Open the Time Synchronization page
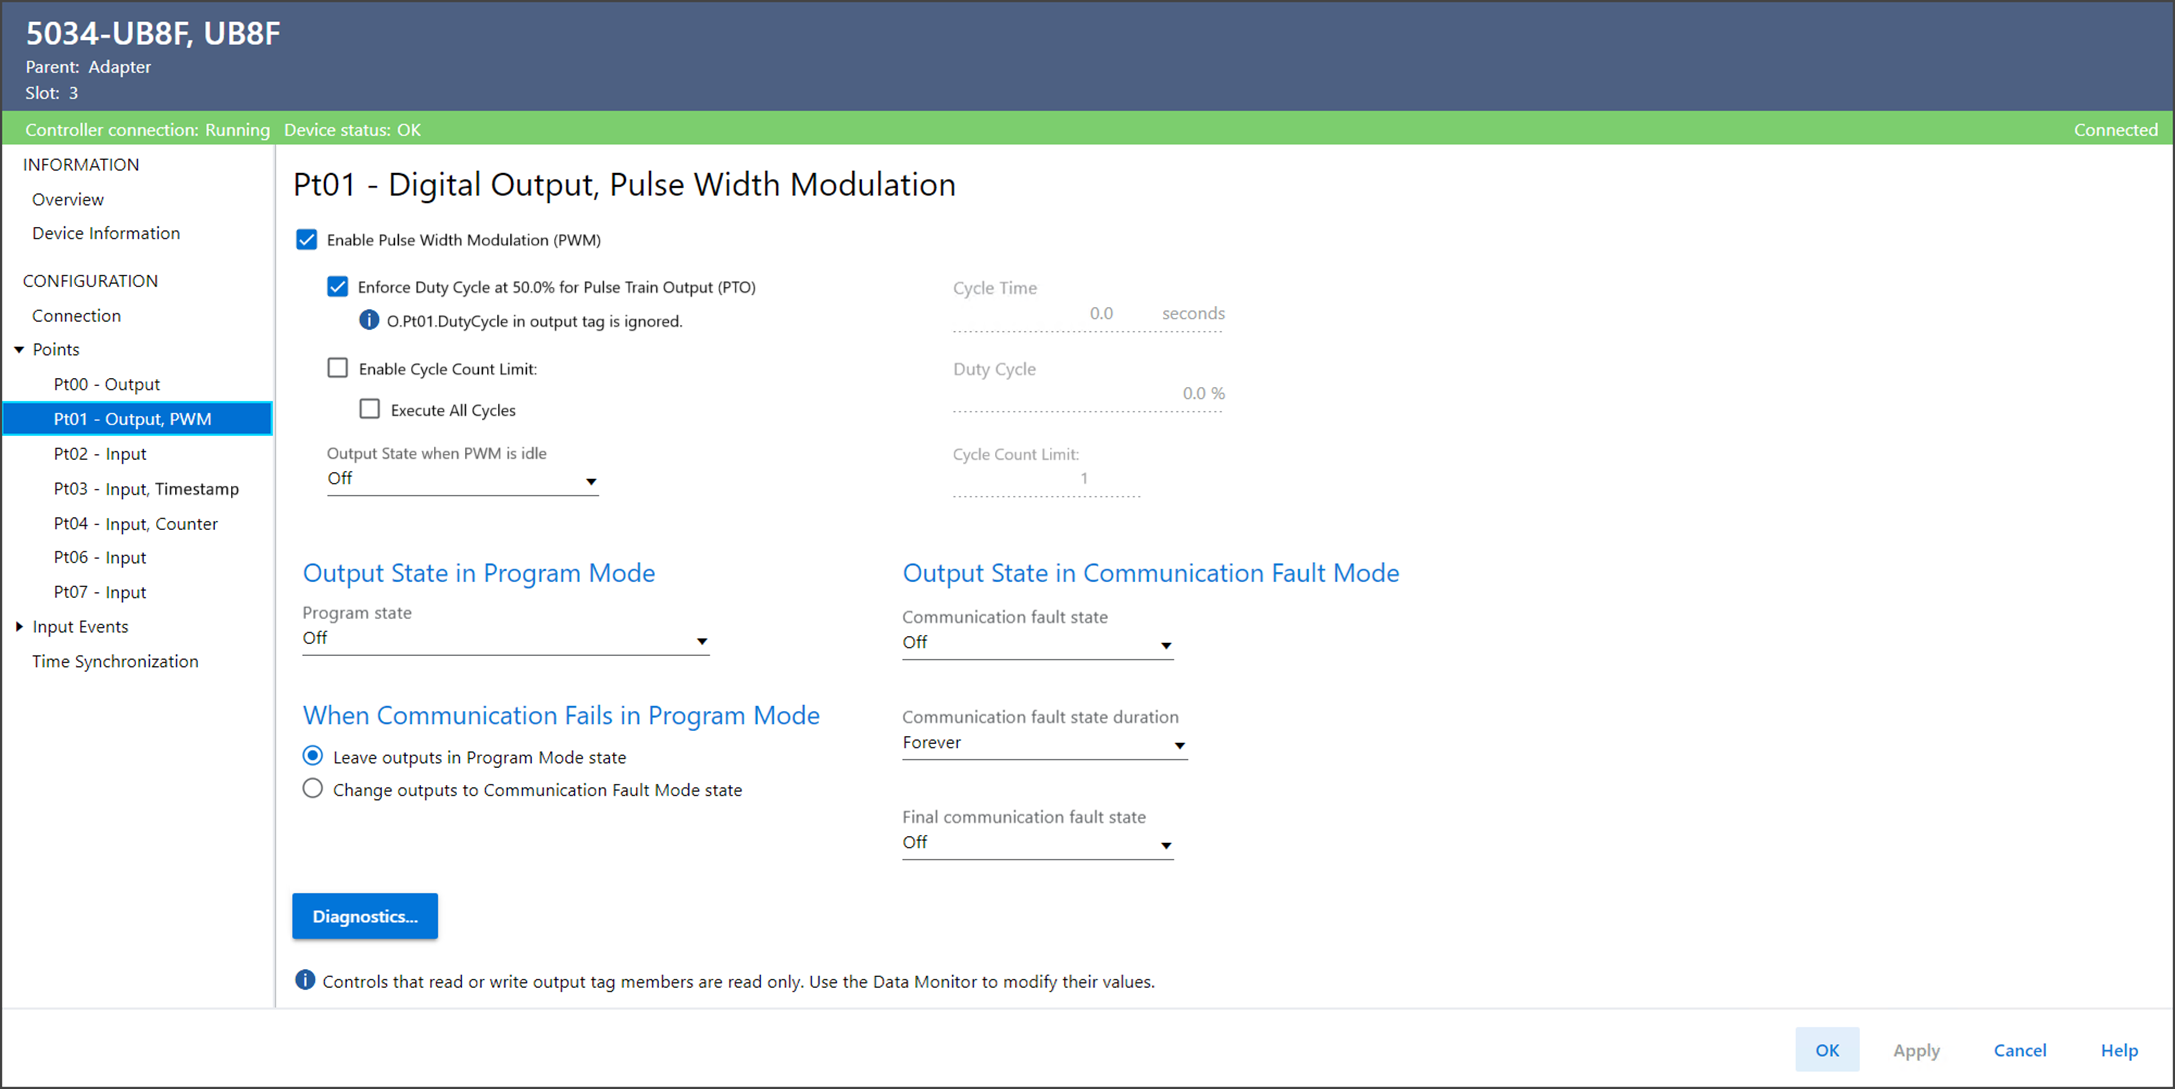The image size is (2175, 1089). [x=115, y=661]
